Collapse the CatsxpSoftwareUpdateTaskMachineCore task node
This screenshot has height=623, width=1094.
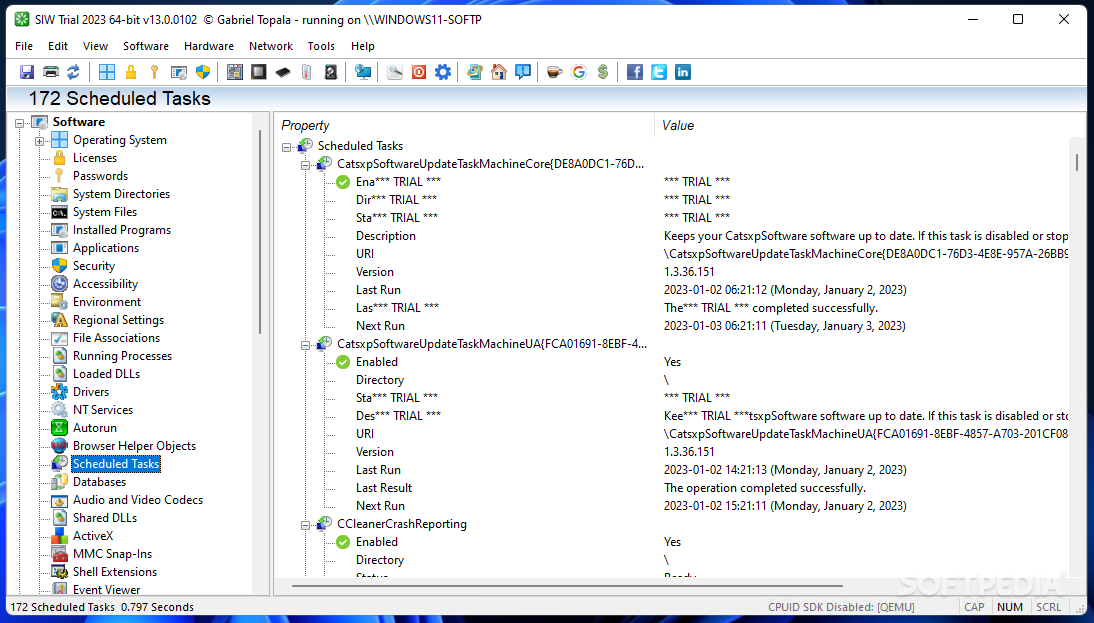click(305, 165)
